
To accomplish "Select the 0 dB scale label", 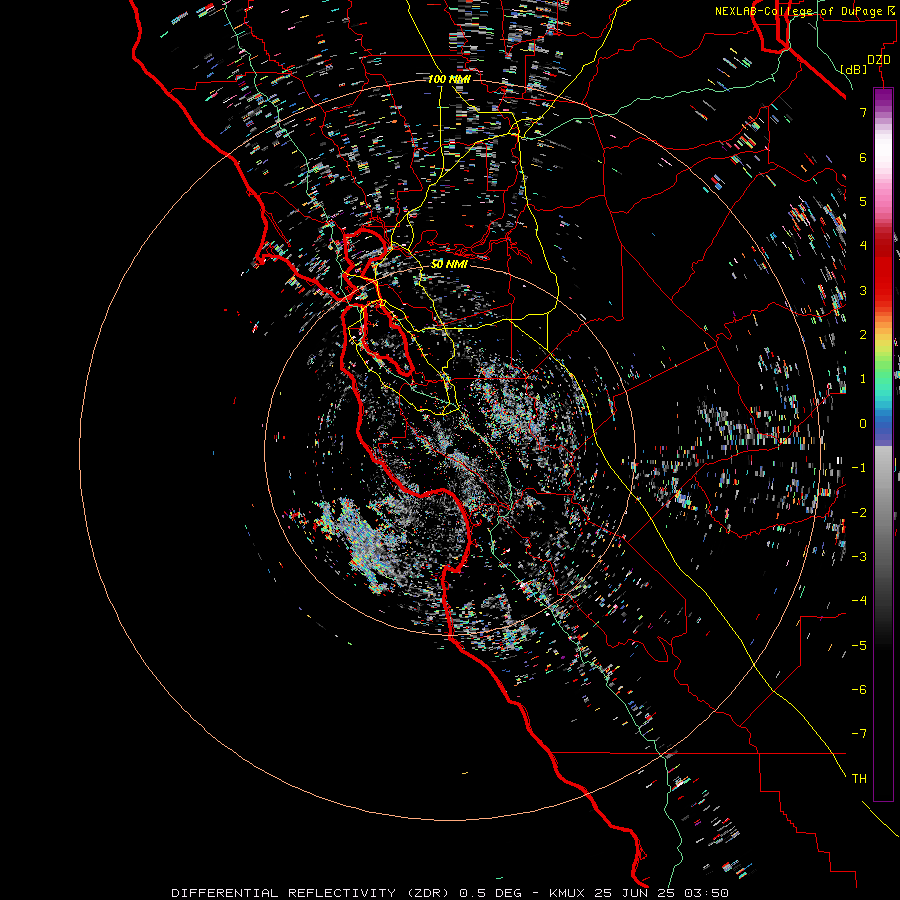I will (x=863, y=424).
